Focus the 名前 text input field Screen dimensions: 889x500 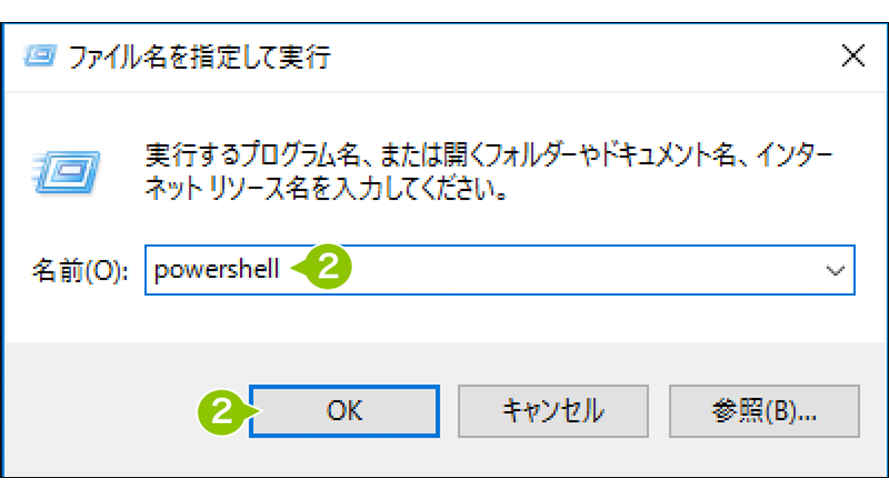click(499, 270)
